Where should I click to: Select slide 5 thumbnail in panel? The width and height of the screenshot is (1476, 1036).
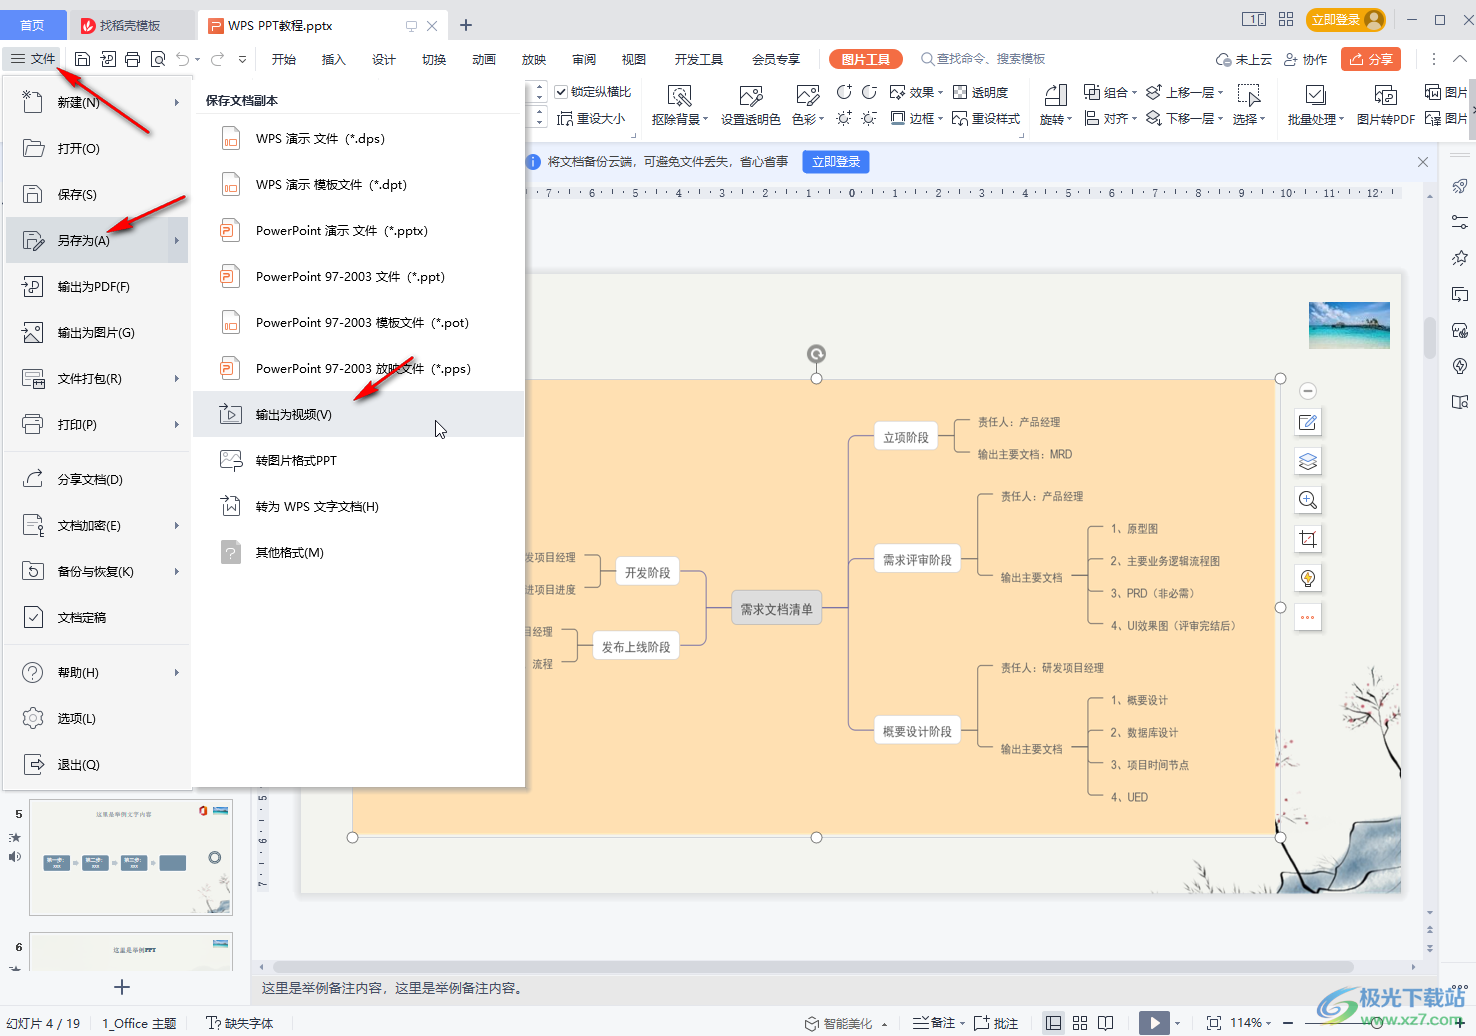point(131,857)
